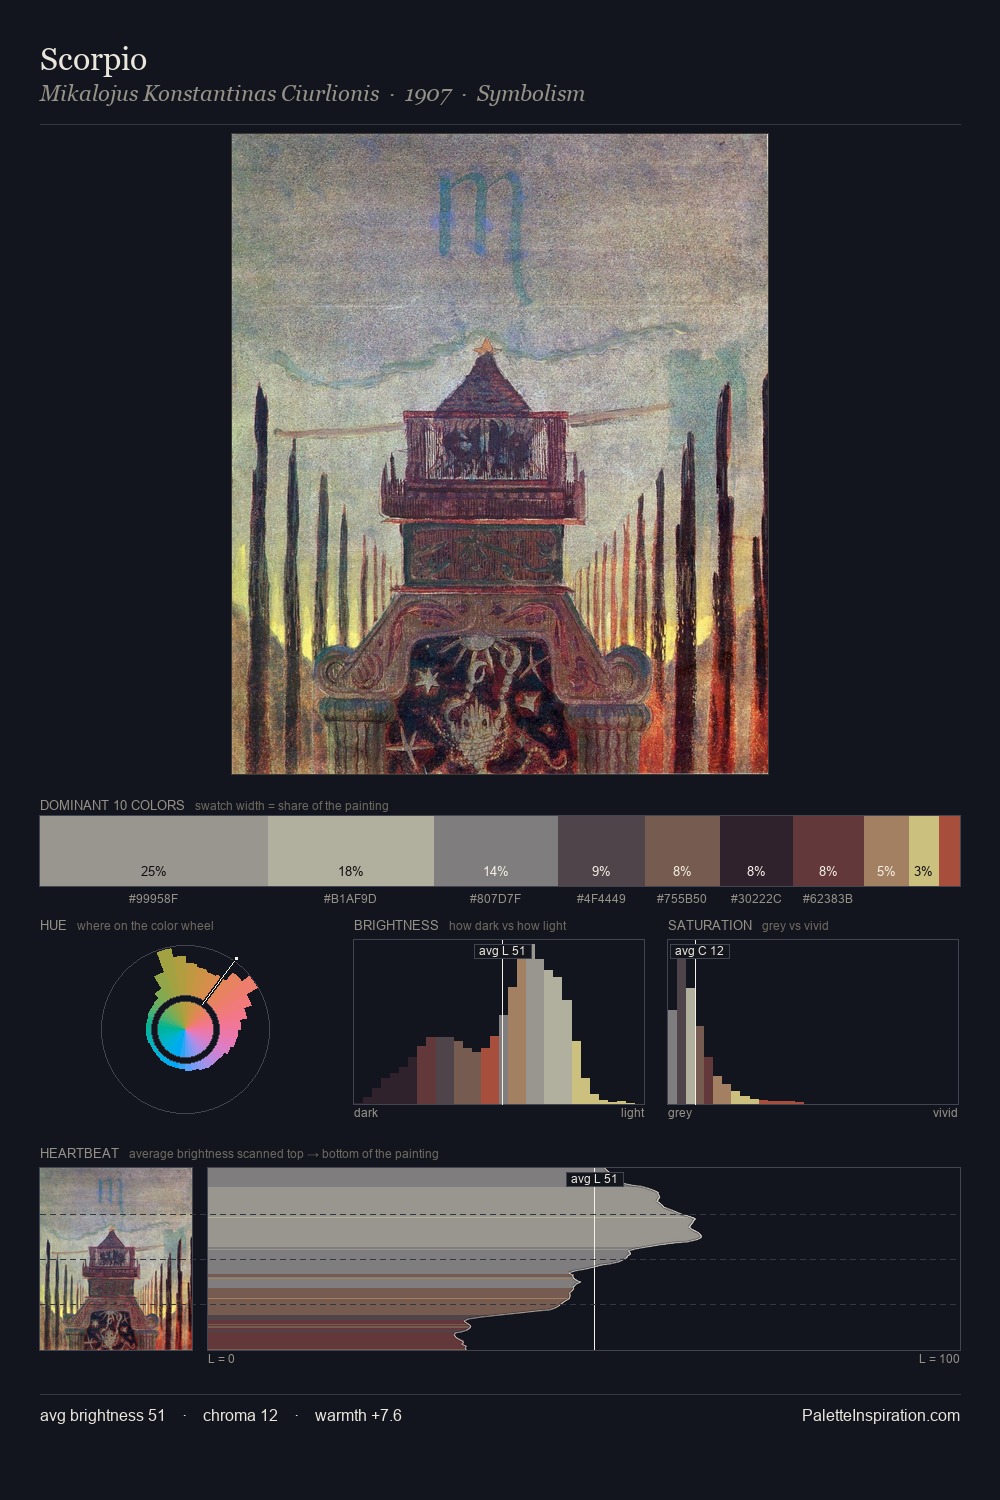Click the hex code #30222C label
The height and width of the screenshot is (1500, 1000).
[756, 899]
